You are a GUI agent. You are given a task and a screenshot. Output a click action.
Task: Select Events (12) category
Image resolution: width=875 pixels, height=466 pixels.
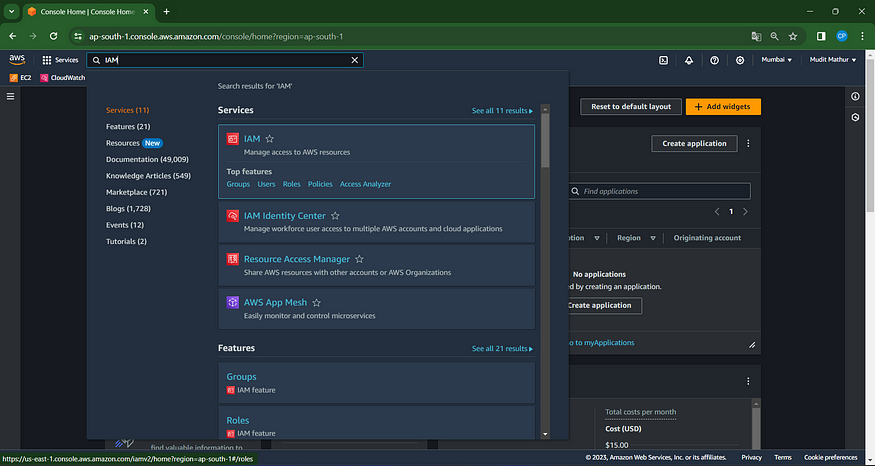click(125, 225)
